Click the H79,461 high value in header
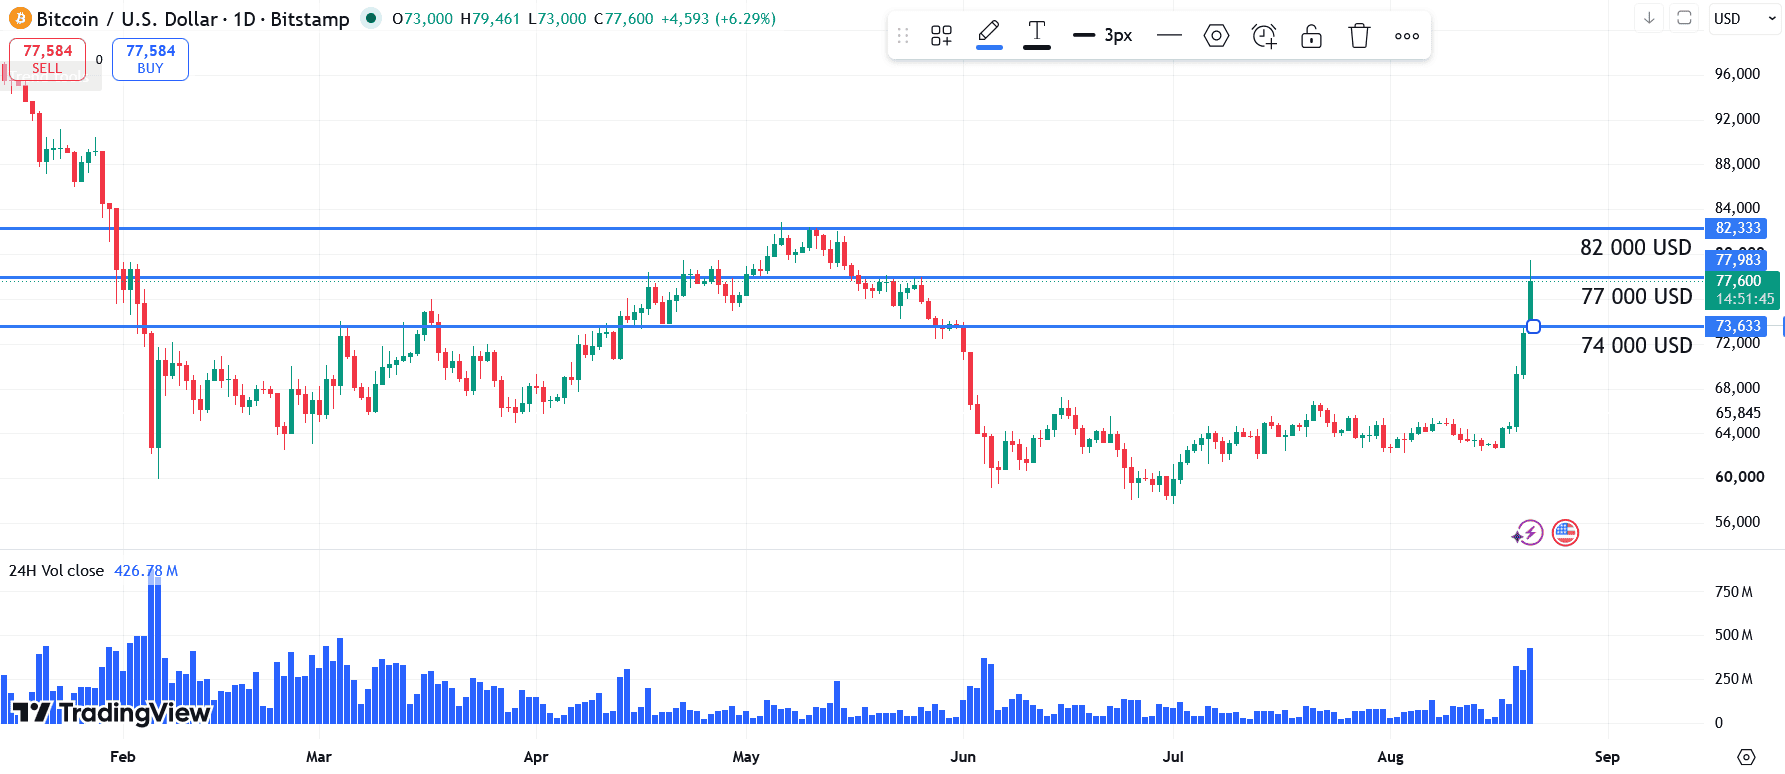Image resolution: width=1785 pixels, height=774 pixels. click(490, 19)
